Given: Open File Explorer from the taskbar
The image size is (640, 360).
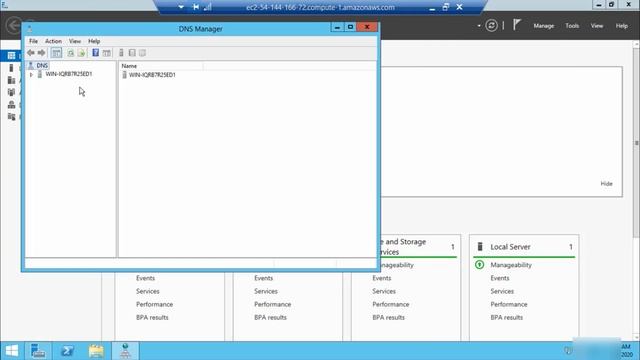Looking at the screenshot, I should coord(96,351).
